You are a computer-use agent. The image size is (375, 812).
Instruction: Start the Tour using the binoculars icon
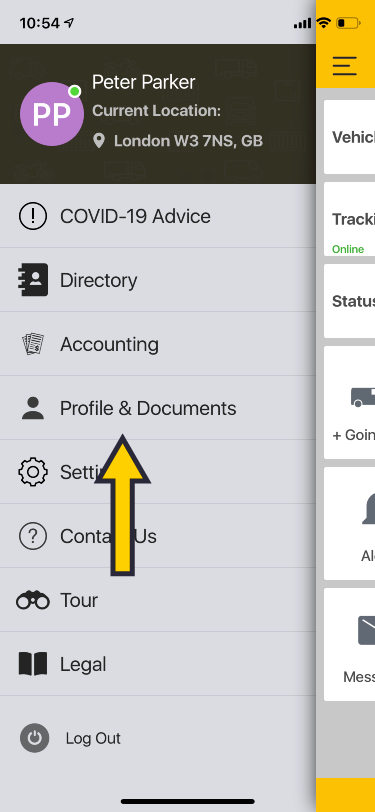(x=33, y=600)
